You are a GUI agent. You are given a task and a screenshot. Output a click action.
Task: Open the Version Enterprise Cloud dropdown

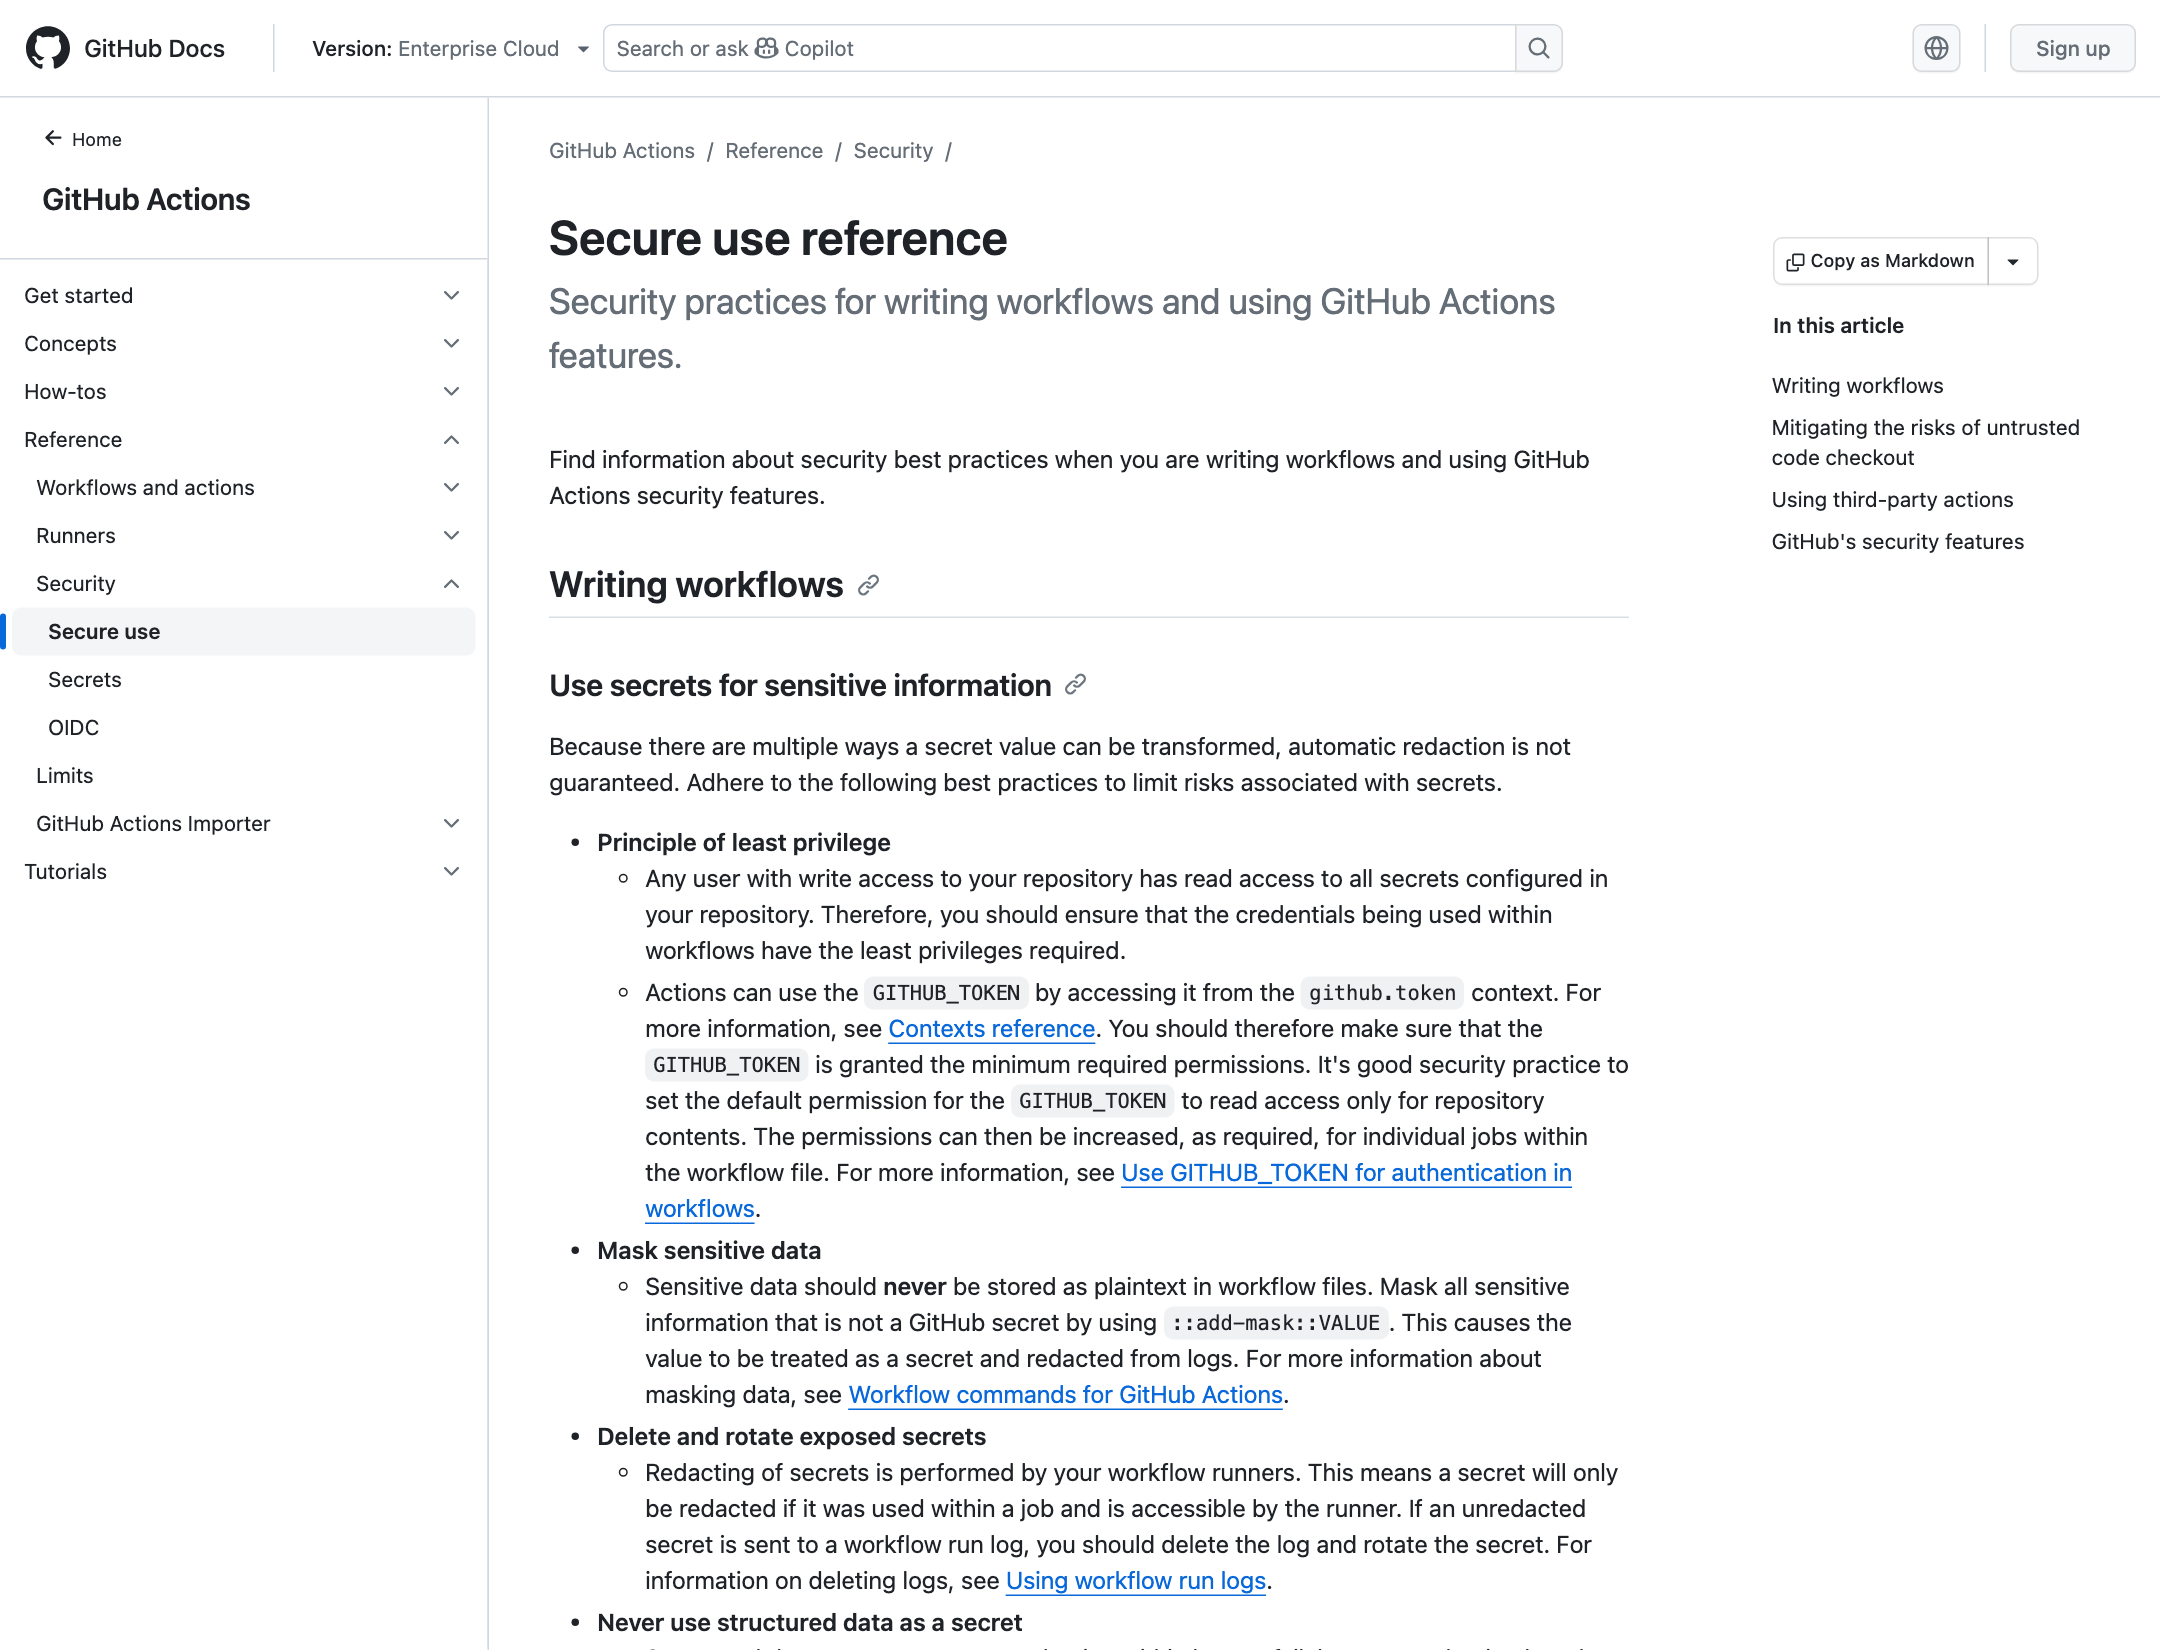(x=450, y=48)
